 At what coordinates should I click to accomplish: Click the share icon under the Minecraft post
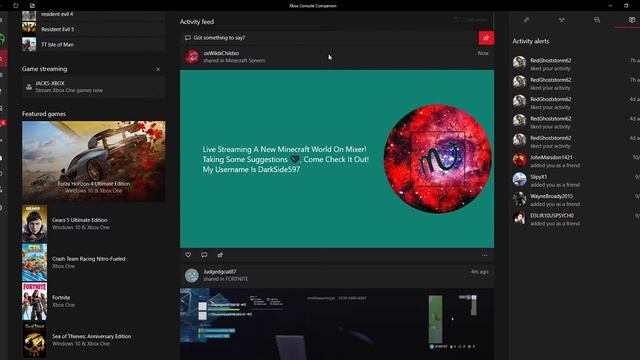click(220, 255)
